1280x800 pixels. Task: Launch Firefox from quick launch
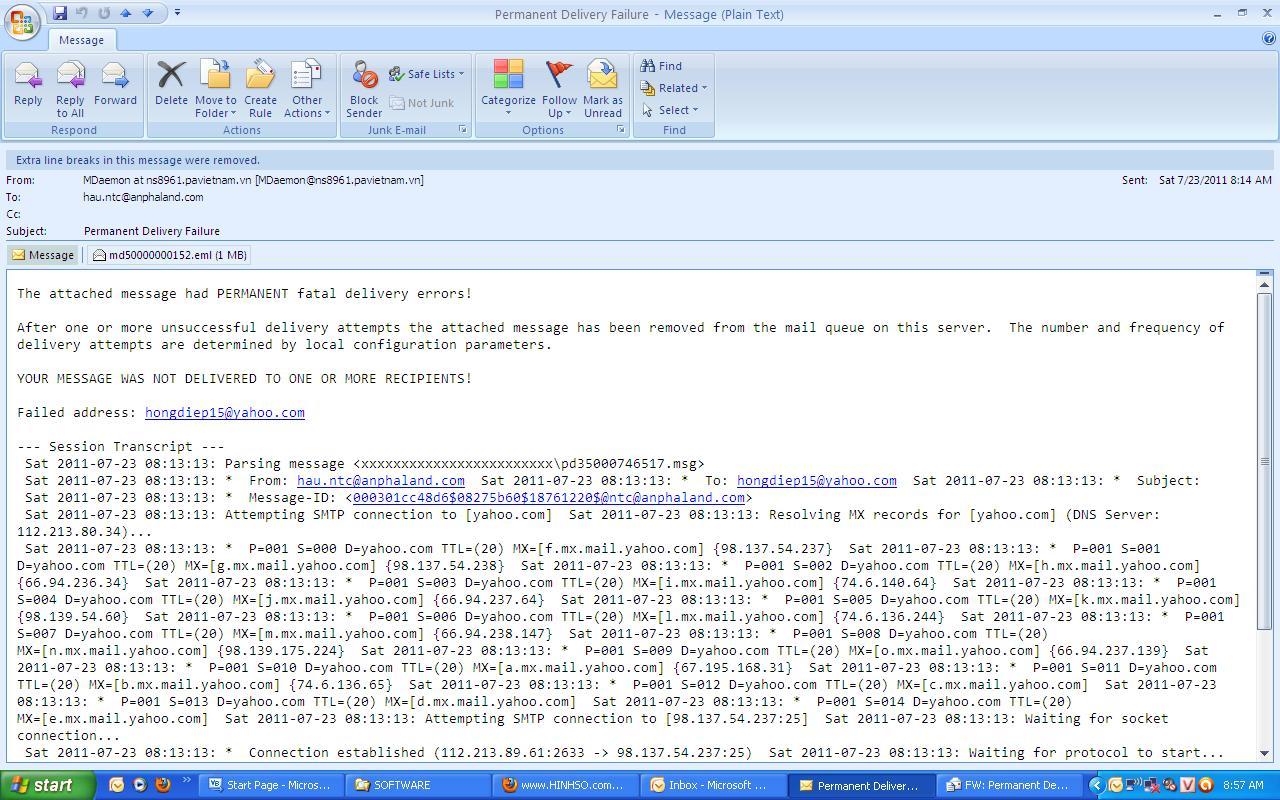click(x=162, y=785)
